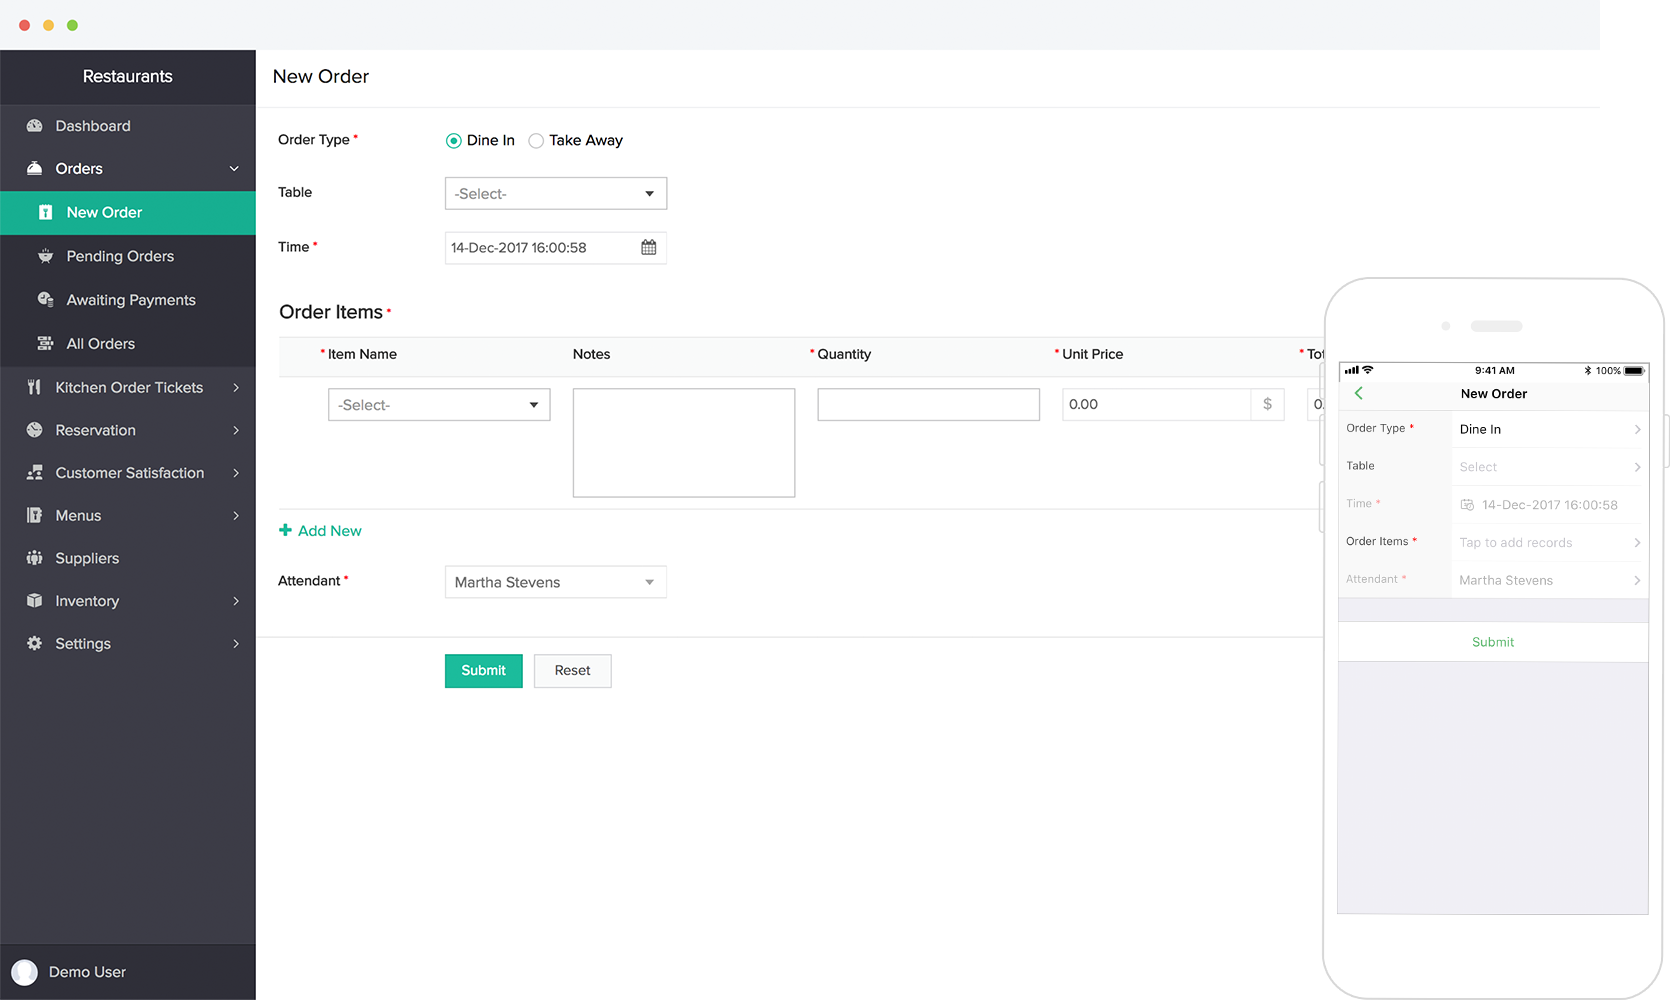Screen dimensions: 1670x1000
Task: Tap the phone Table Select row
Action: 1493,467
